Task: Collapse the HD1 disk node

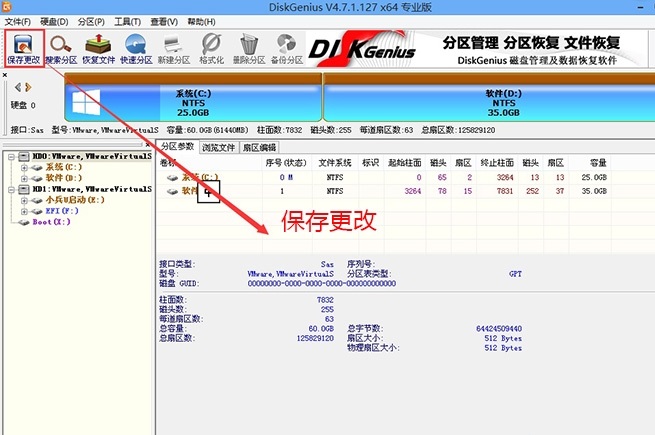Action: point(12,190)
